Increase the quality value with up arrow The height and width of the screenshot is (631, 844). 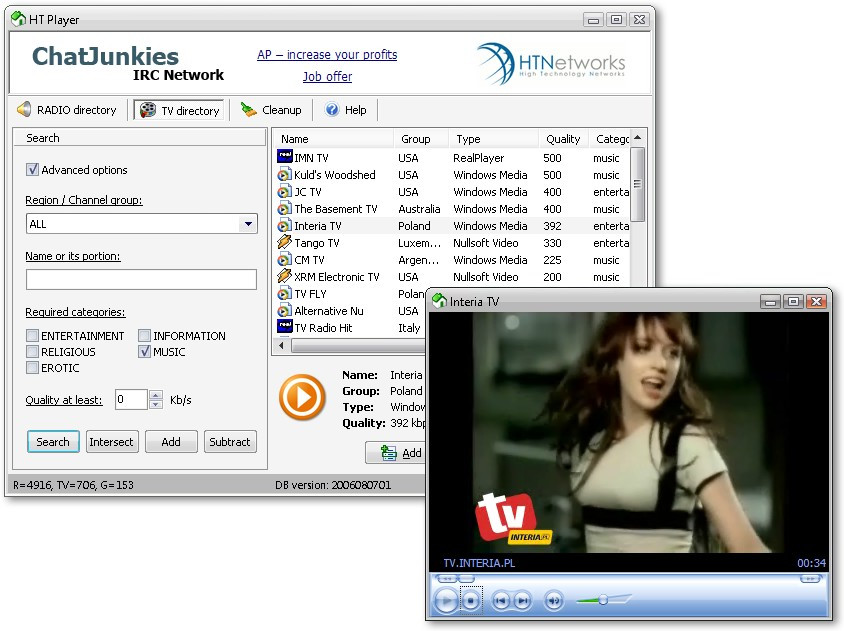156,395
